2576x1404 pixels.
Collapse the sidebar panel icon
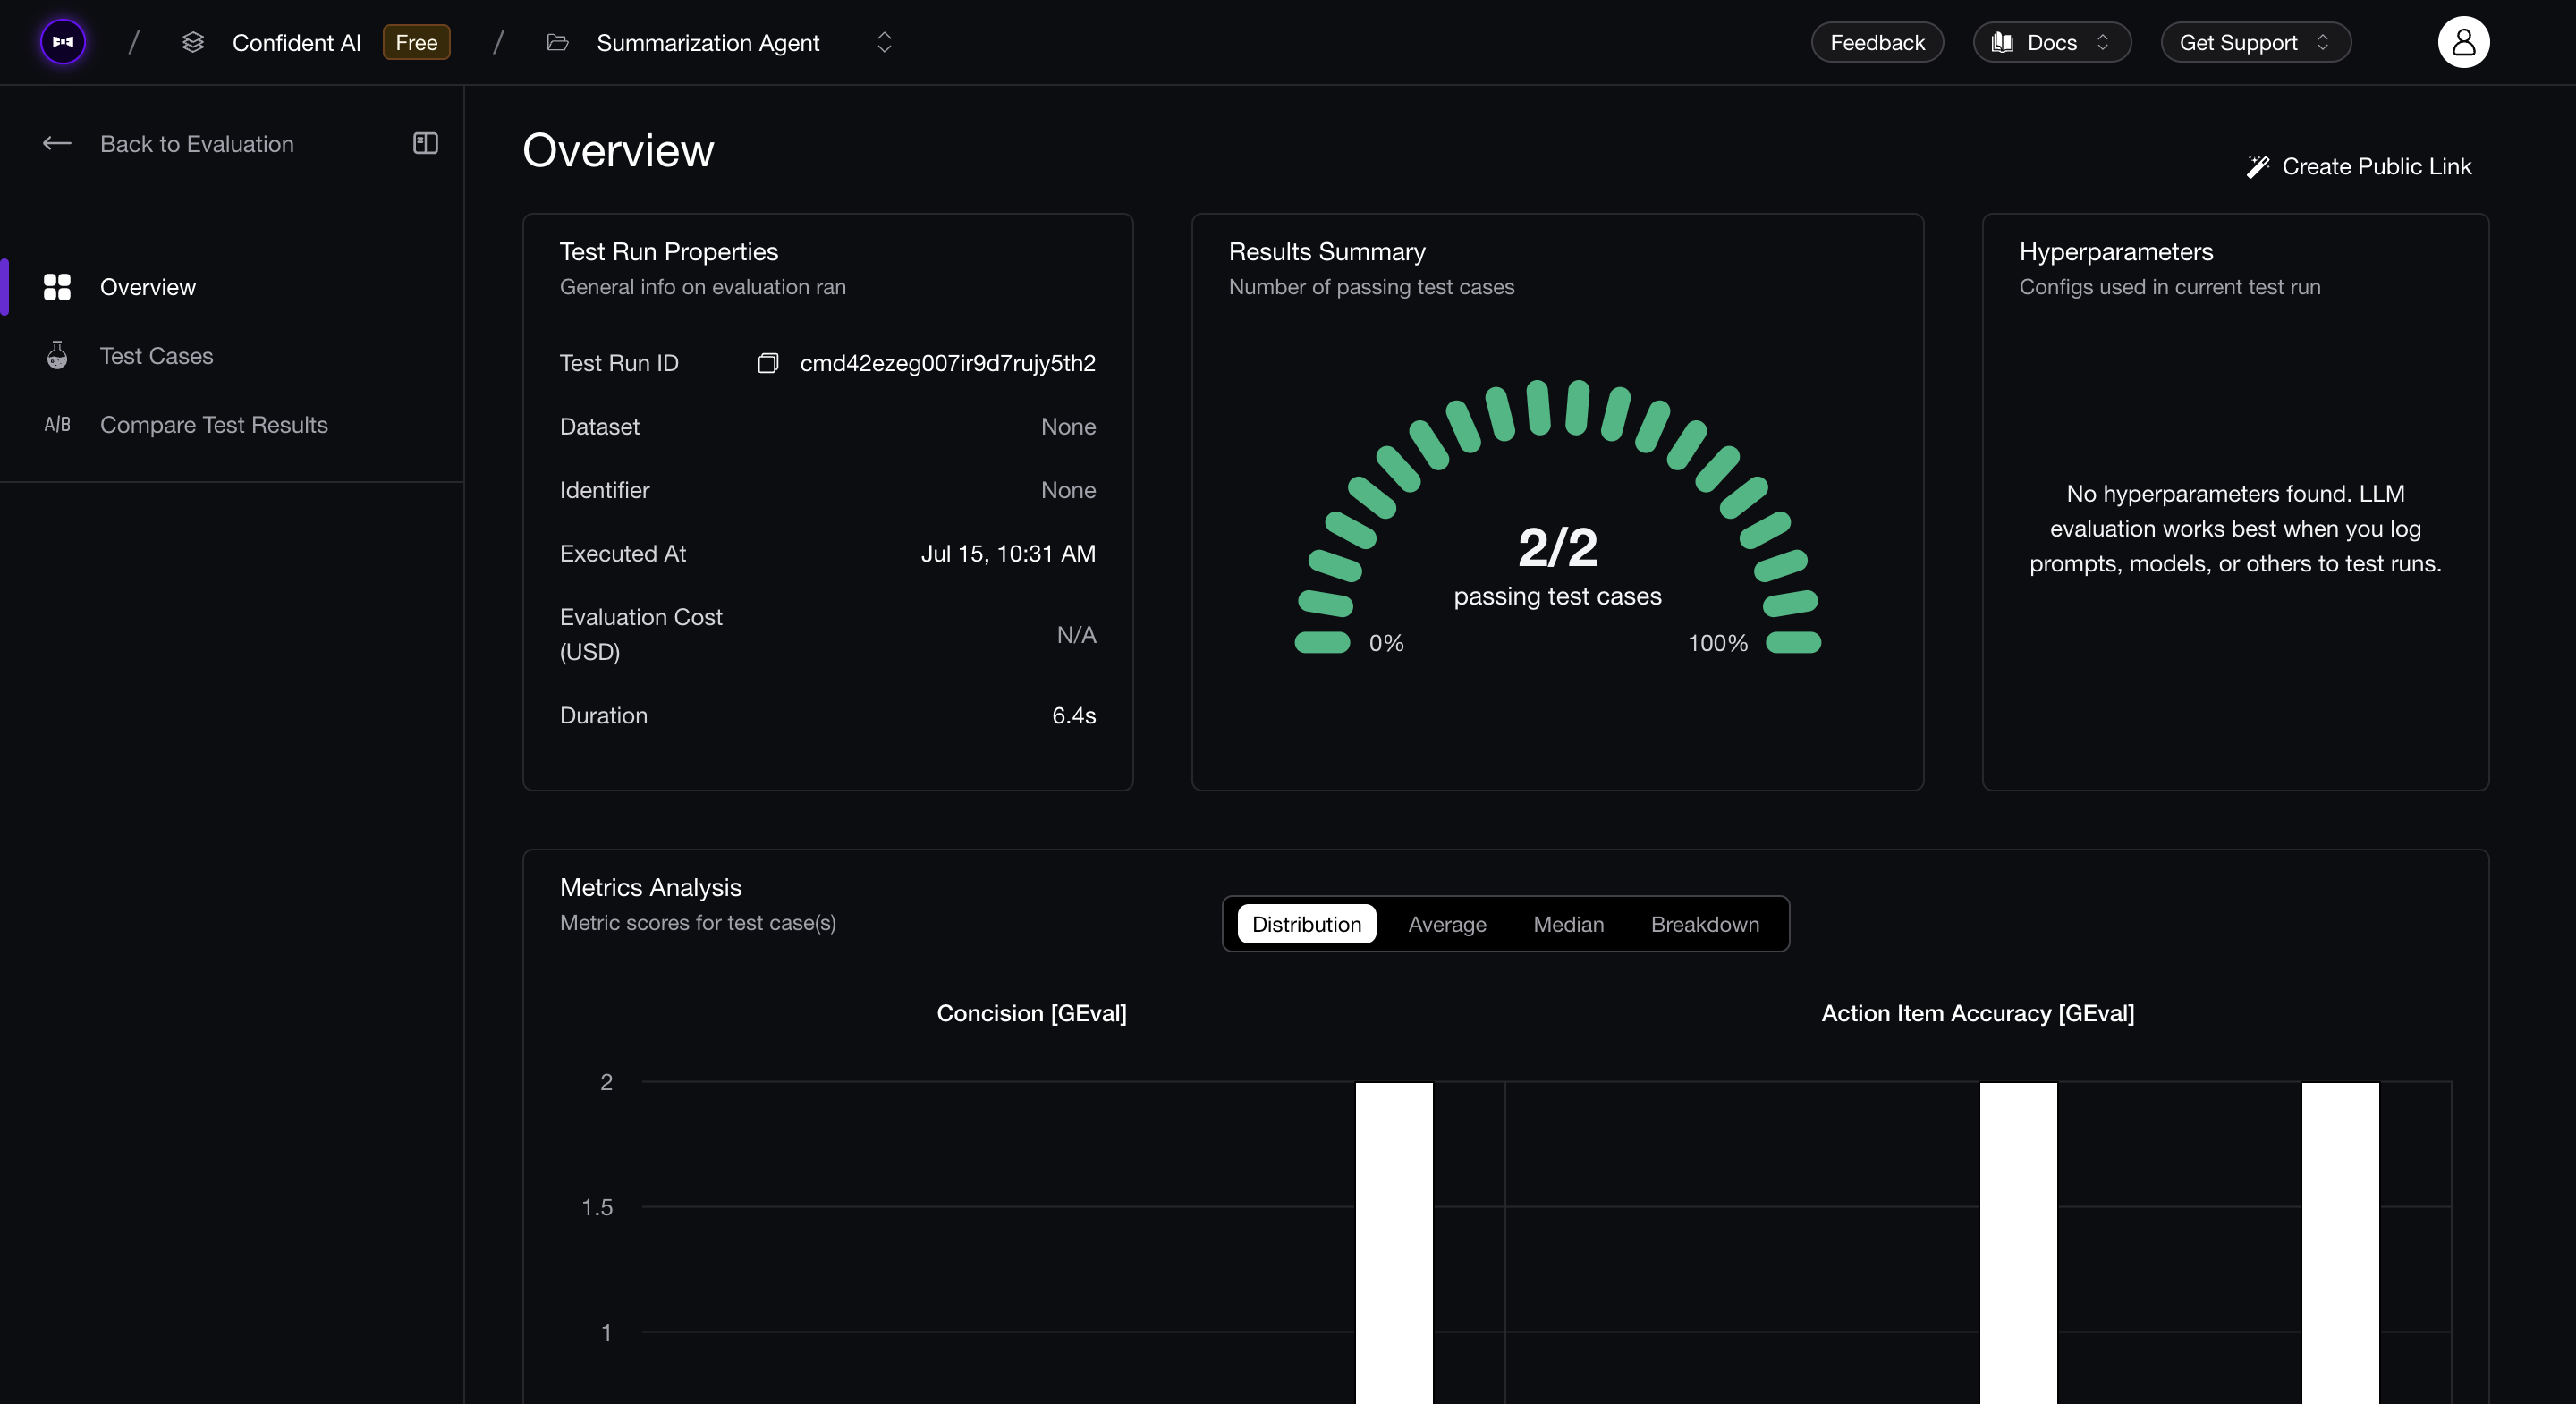(x=426, y=143)
